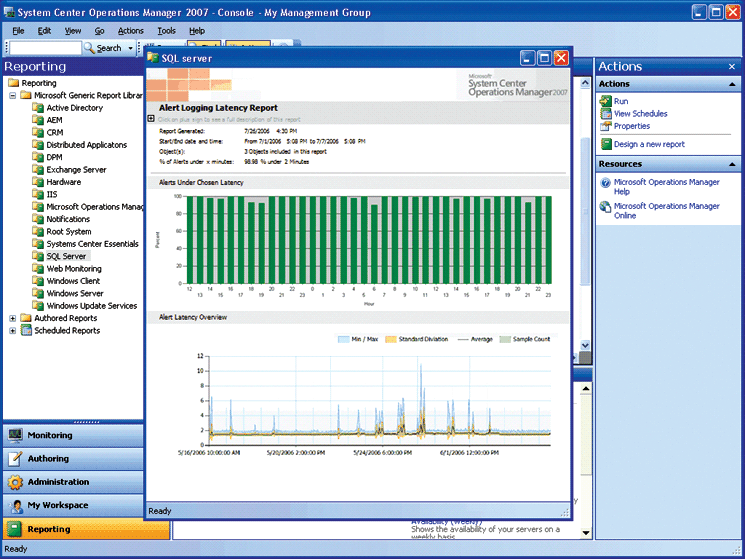Expand the Scheduled Reports tree node
745x559 pixels.
[x=13, y=331]
